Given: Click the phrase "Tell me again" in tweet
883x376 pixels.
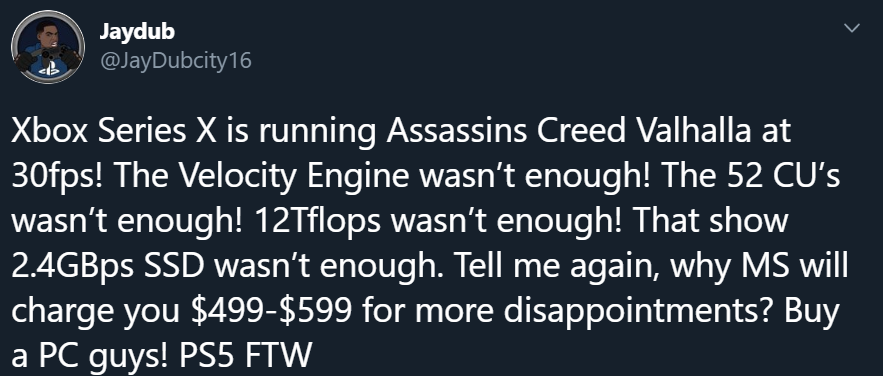Looking at the screenshot, I should tap(558, 266).
